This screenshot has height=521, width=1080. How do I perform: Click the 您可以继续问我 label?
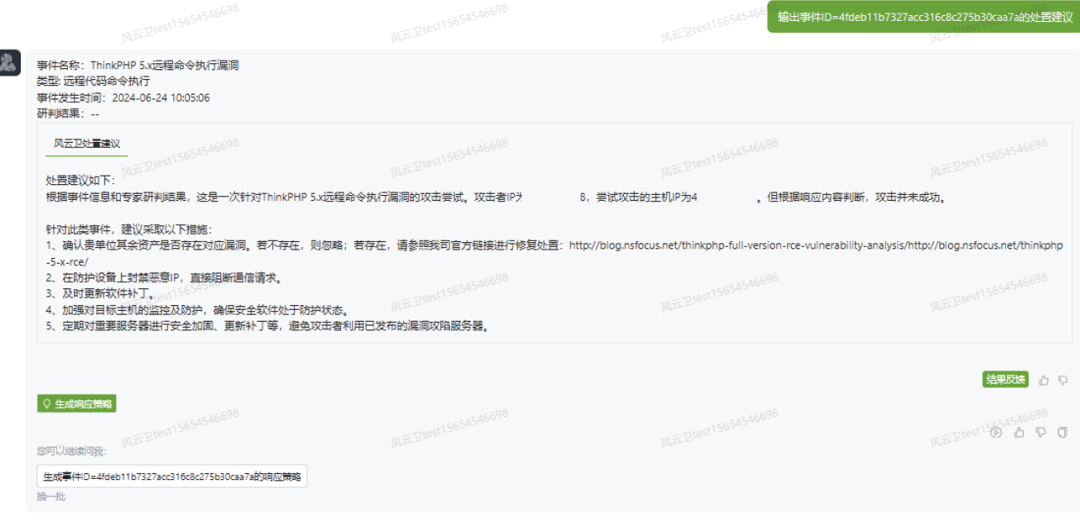pos(72,452)
